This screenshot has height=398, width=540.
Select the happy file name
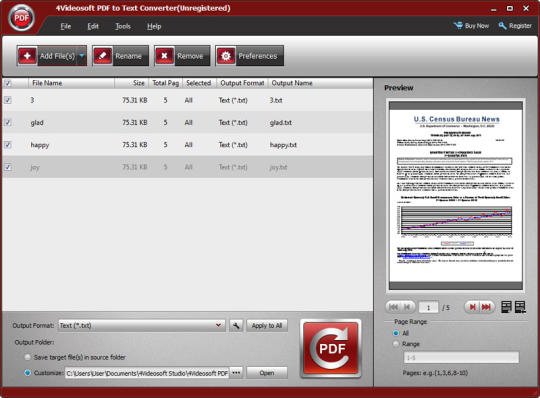click(40, 145)
